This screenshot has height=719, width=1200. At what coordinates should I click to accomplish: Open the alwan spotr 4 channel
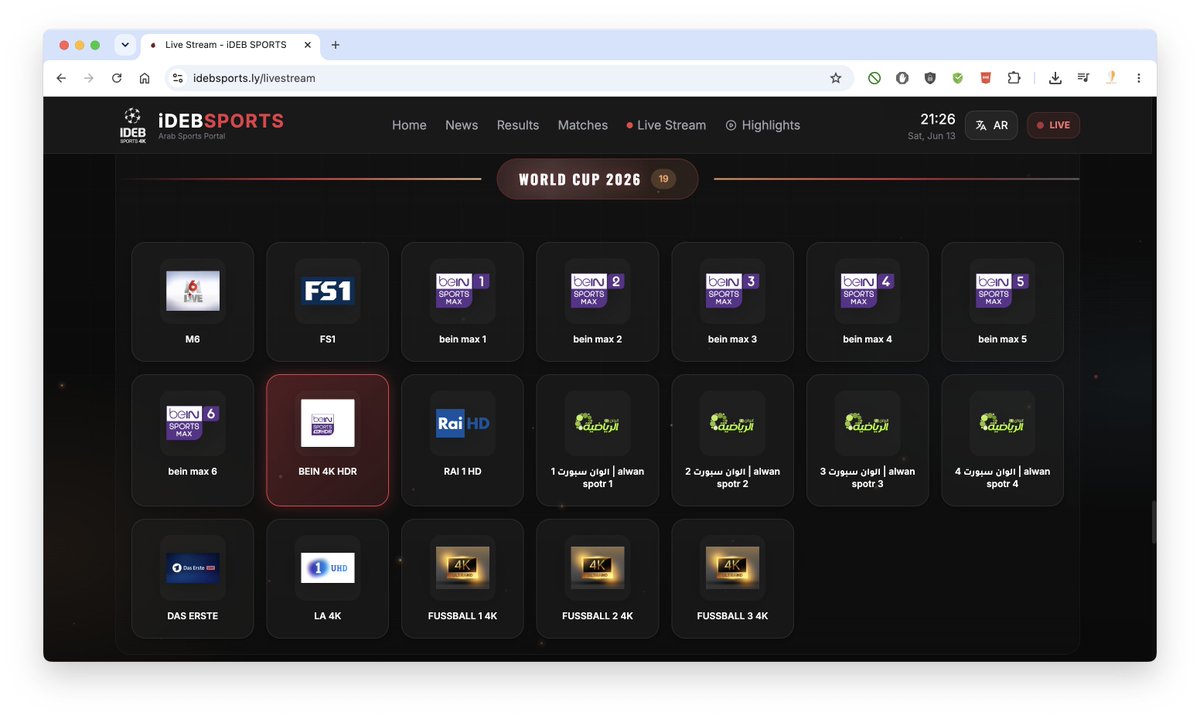(x=1002, y=440)
